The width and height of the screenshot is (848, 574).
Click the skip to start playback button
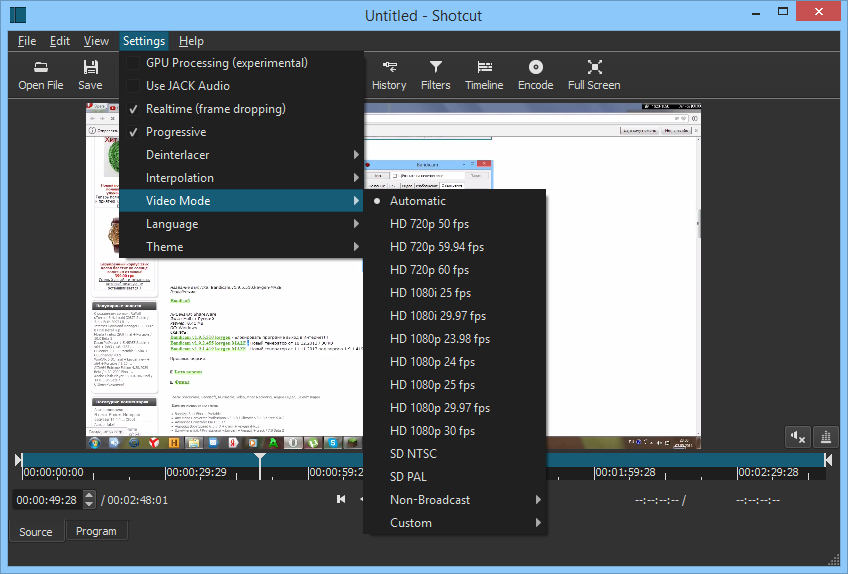(341, 499)
